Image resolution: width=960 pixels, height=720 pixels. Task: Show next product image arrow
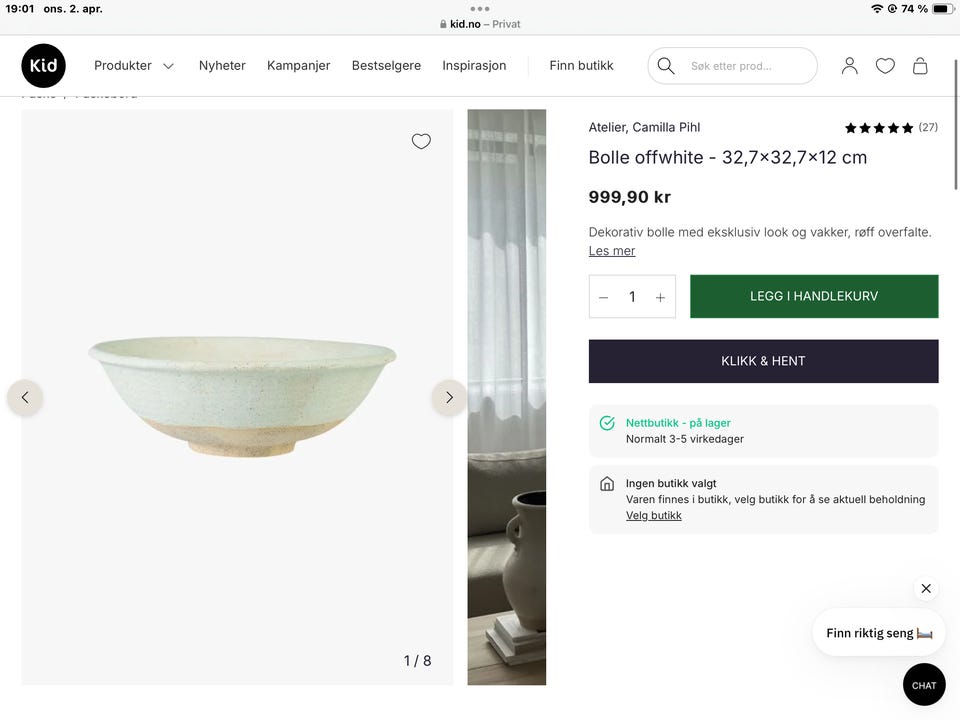click(449, 397)
